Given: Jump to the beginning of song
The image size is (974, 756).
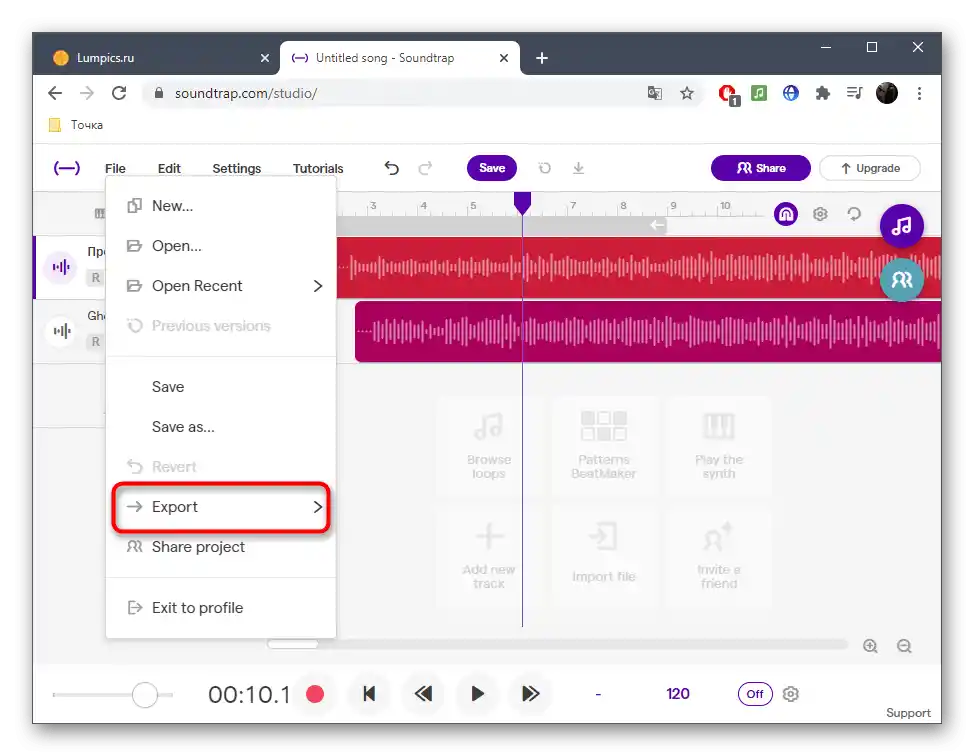Looking at the screenshot, I should [369, 694].
